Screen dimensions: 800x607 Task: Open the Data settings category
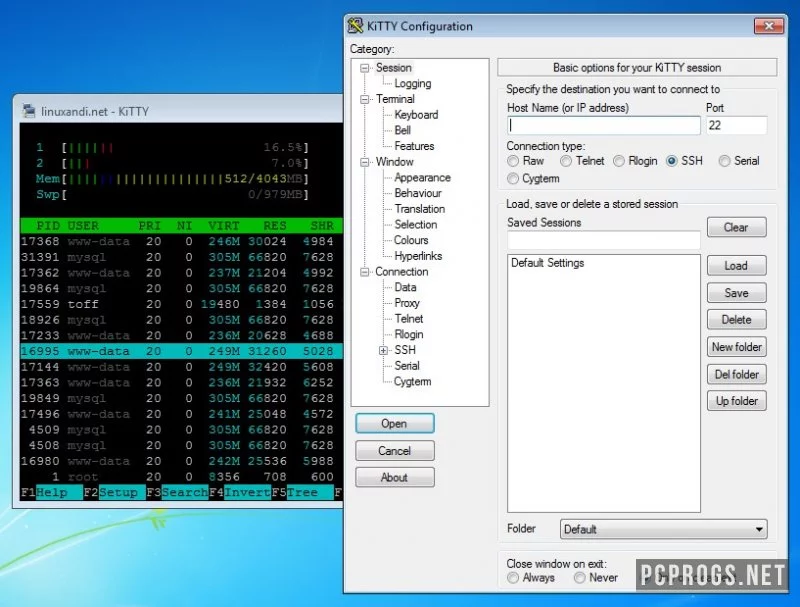(405, 287)
